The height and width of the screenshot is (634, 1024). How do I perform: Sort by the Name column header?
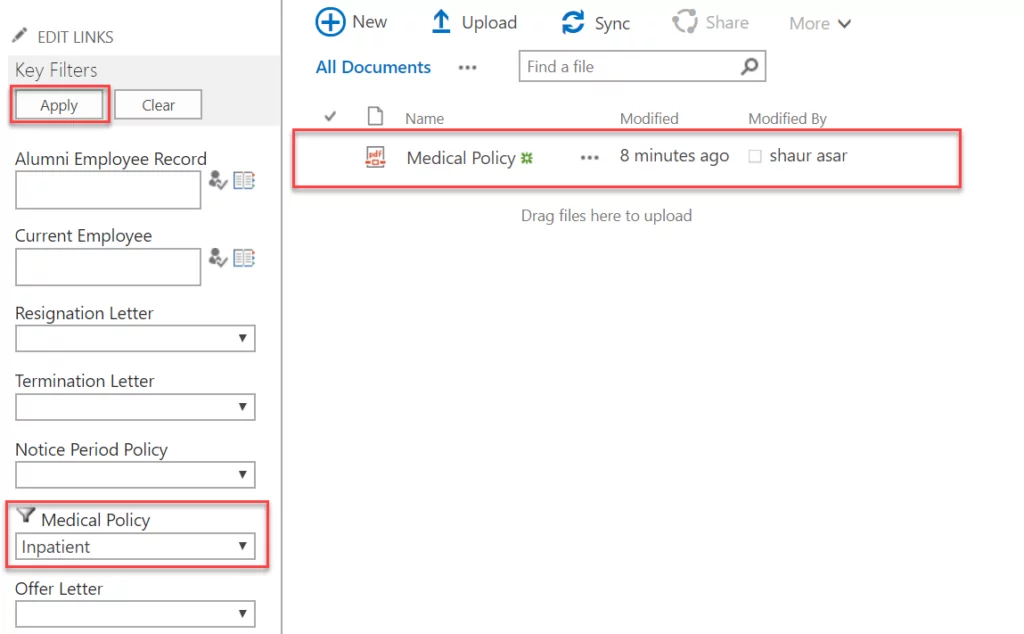point(424,118)
